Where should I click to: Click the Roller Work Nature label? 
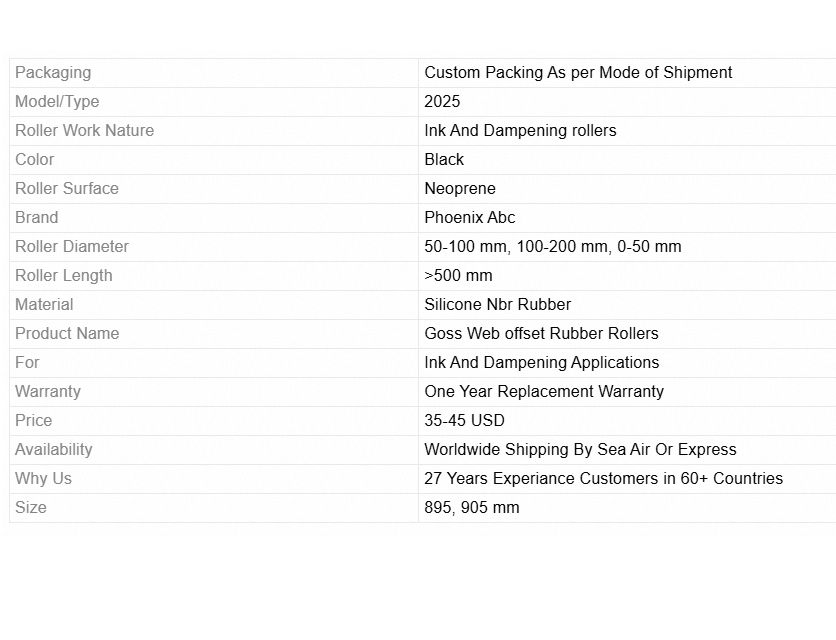click(84, 130)
